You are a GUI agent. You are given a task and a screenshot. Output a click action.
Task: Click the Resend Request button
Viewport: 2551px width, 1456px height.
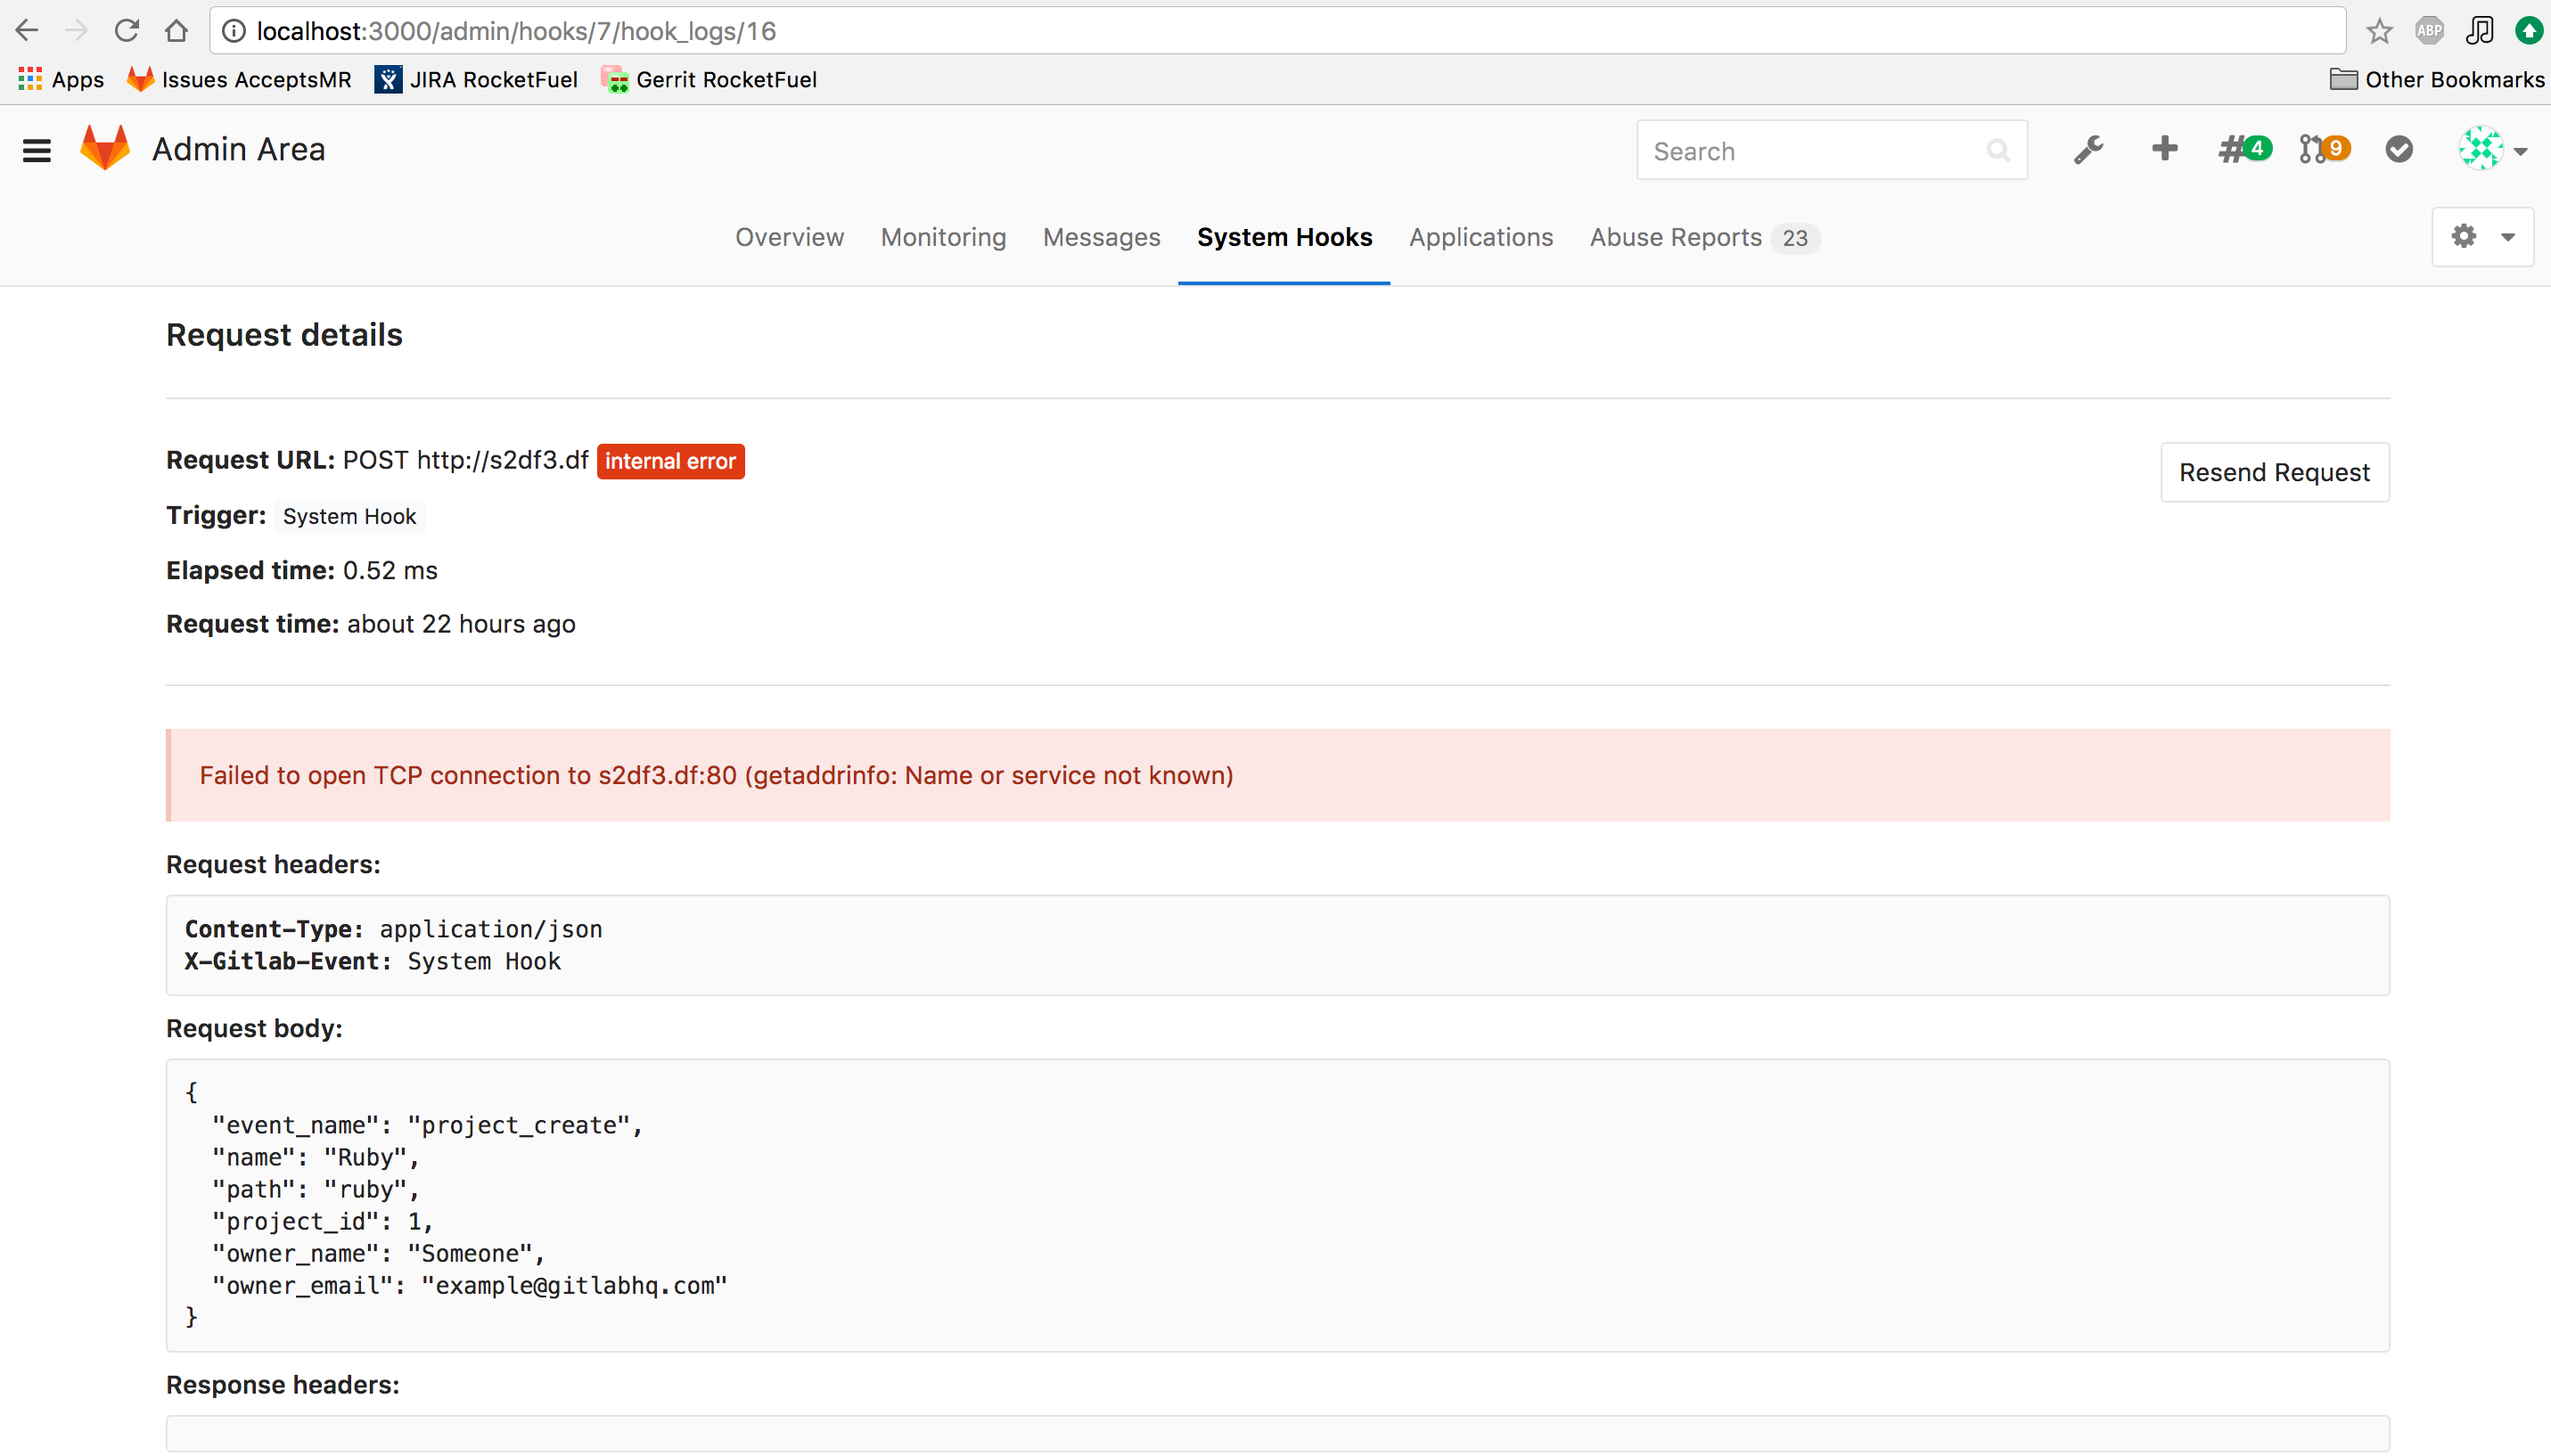pos(2273,472)
